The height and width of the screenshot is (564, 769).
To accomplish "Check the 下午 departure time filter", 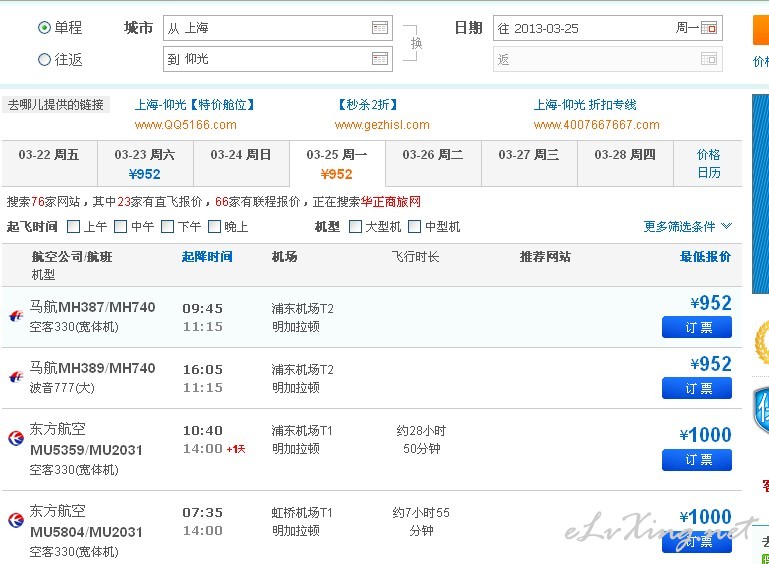I will (x=167, y=227).
